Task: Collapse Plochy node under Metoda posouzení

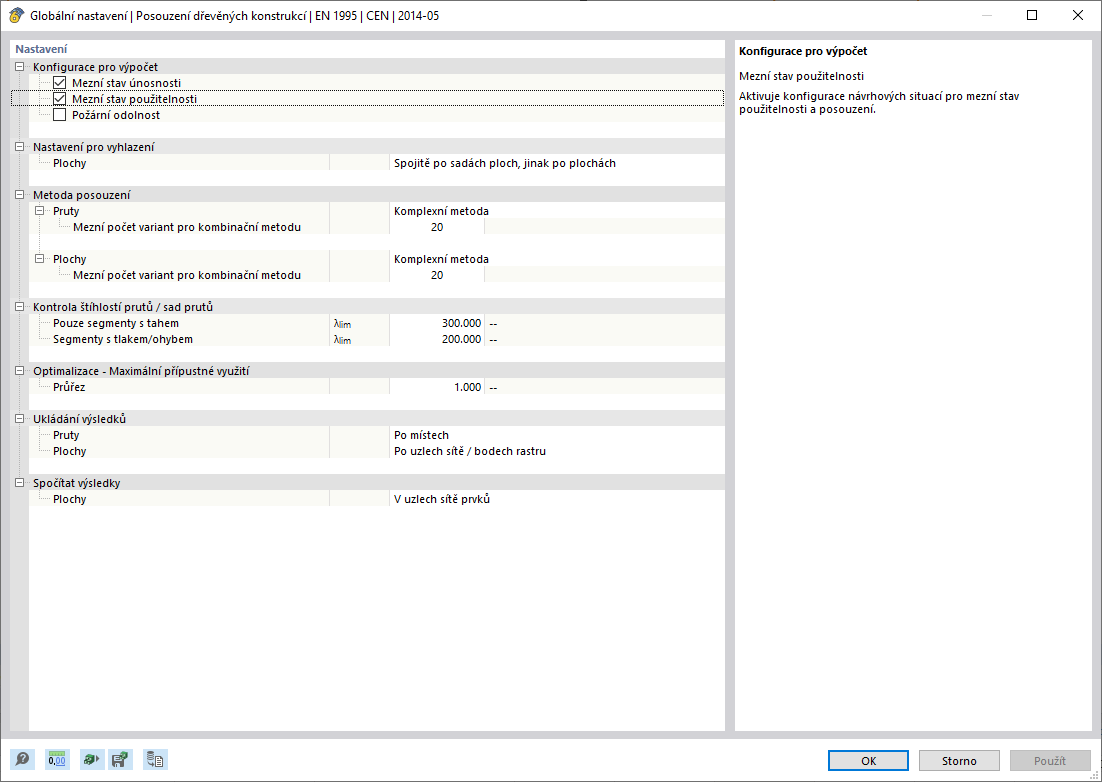Action: coord(40,259)
